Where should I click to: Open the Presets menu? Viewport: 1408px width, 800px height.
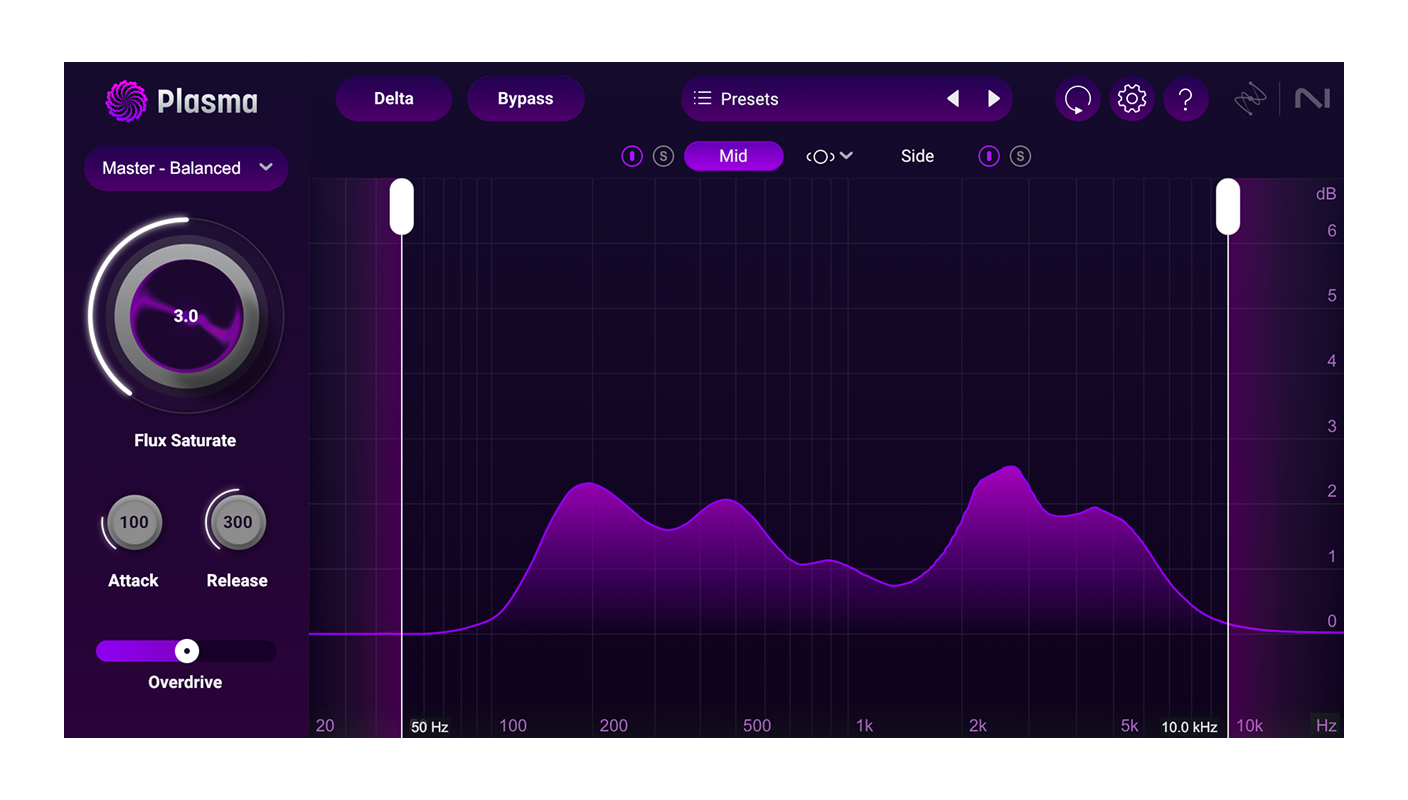coord(847,99)
